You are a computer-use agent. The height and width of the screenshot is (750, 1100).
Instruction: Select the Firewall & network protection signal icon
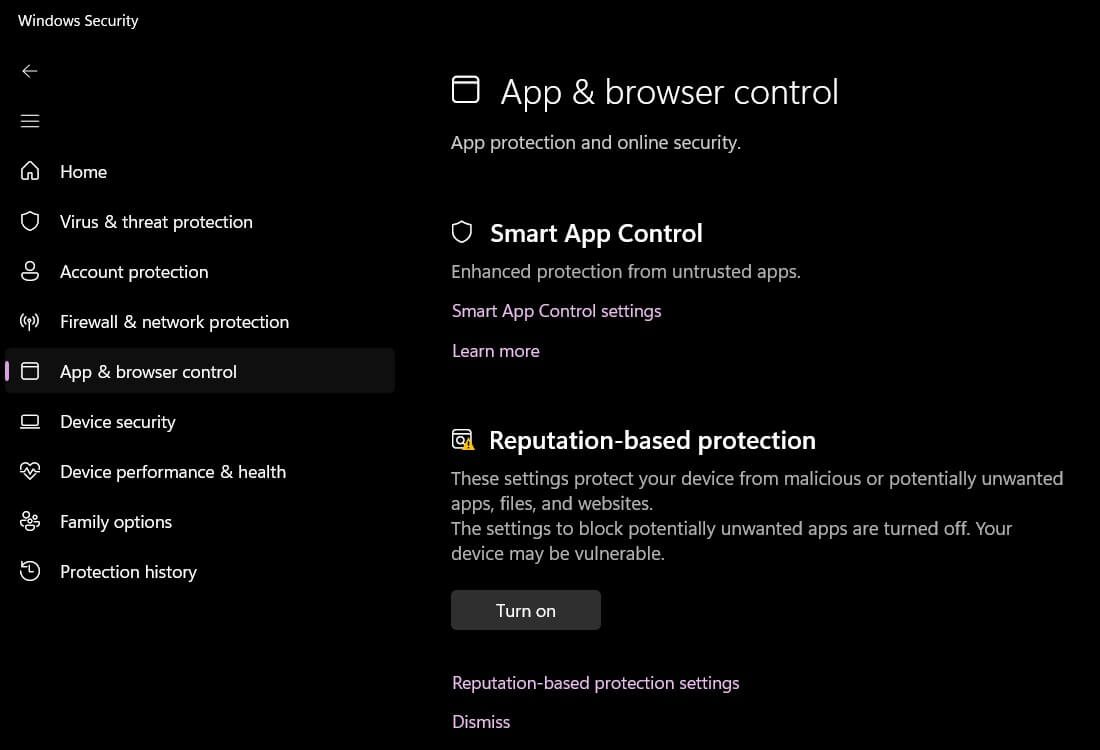point(30,321)
